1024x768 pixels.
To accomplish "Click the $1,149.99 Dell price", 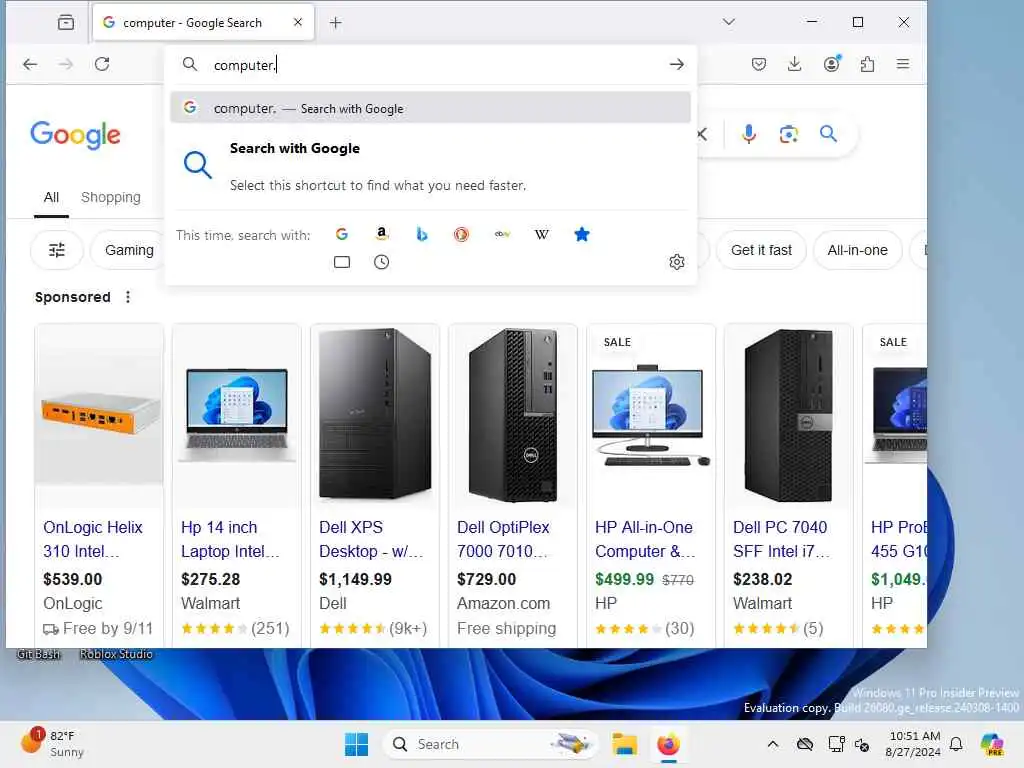I will [x=355, y=579].
